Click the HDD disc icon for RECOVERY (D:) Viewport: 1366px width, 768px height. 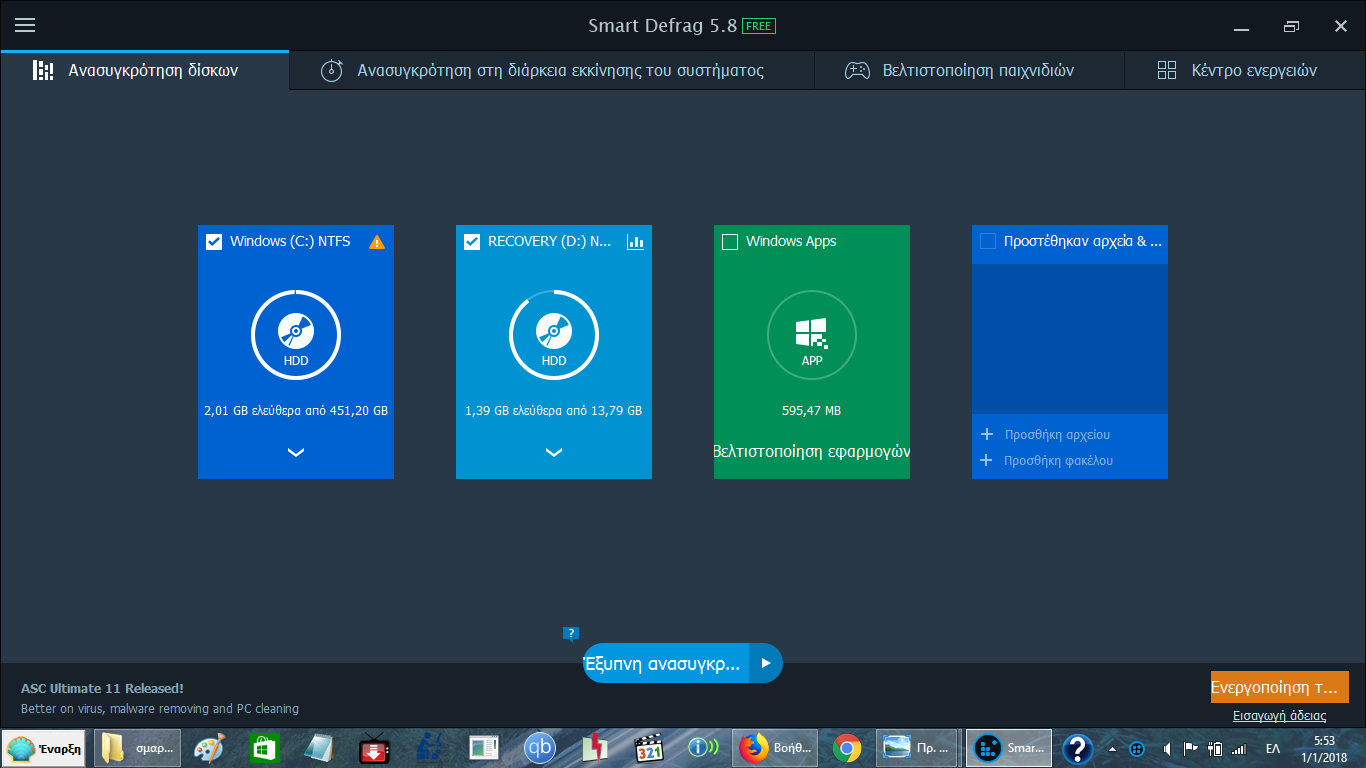click(x=554, y=334)
